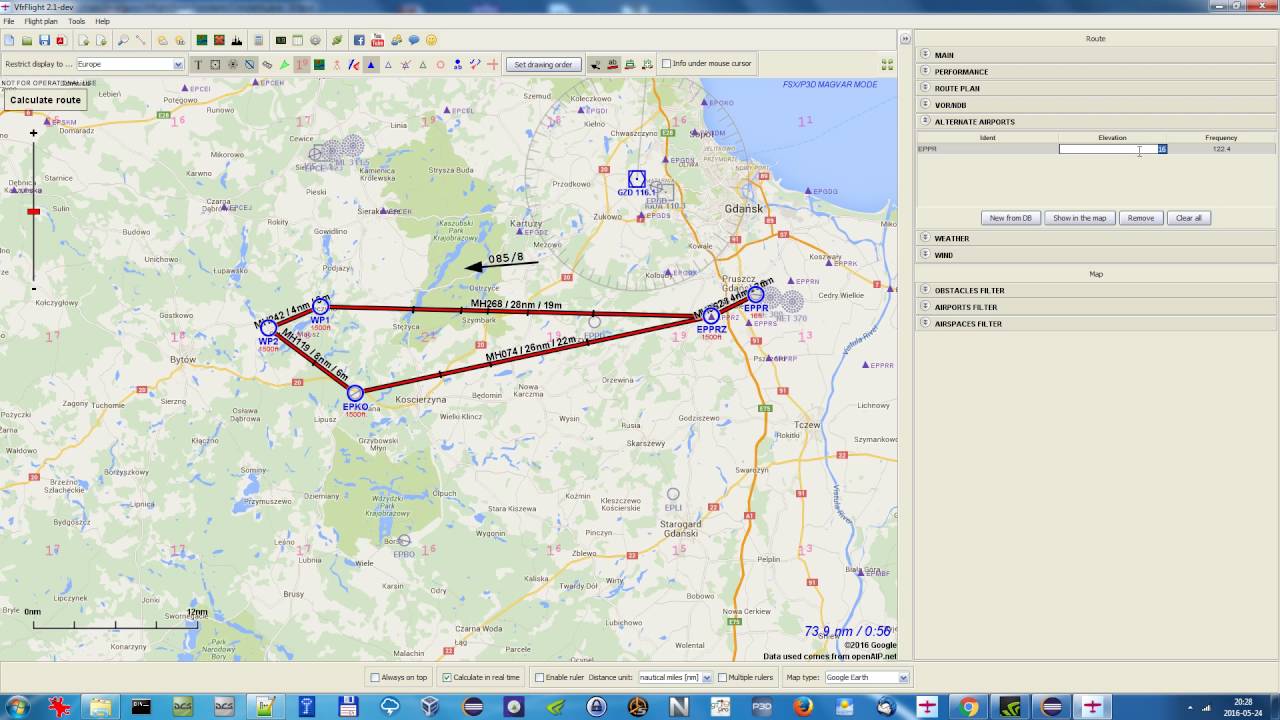Open the Help menu
This screenshot has width=1280, height=720.
click(102, 21)
